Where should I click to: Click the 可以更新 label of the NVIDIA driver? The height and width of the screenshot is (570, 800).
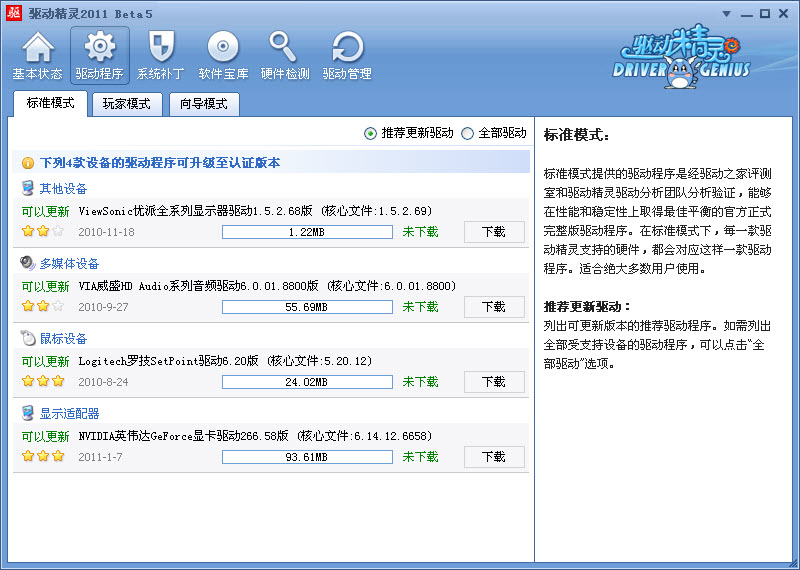pyautogui.click(x=45, y=436)
